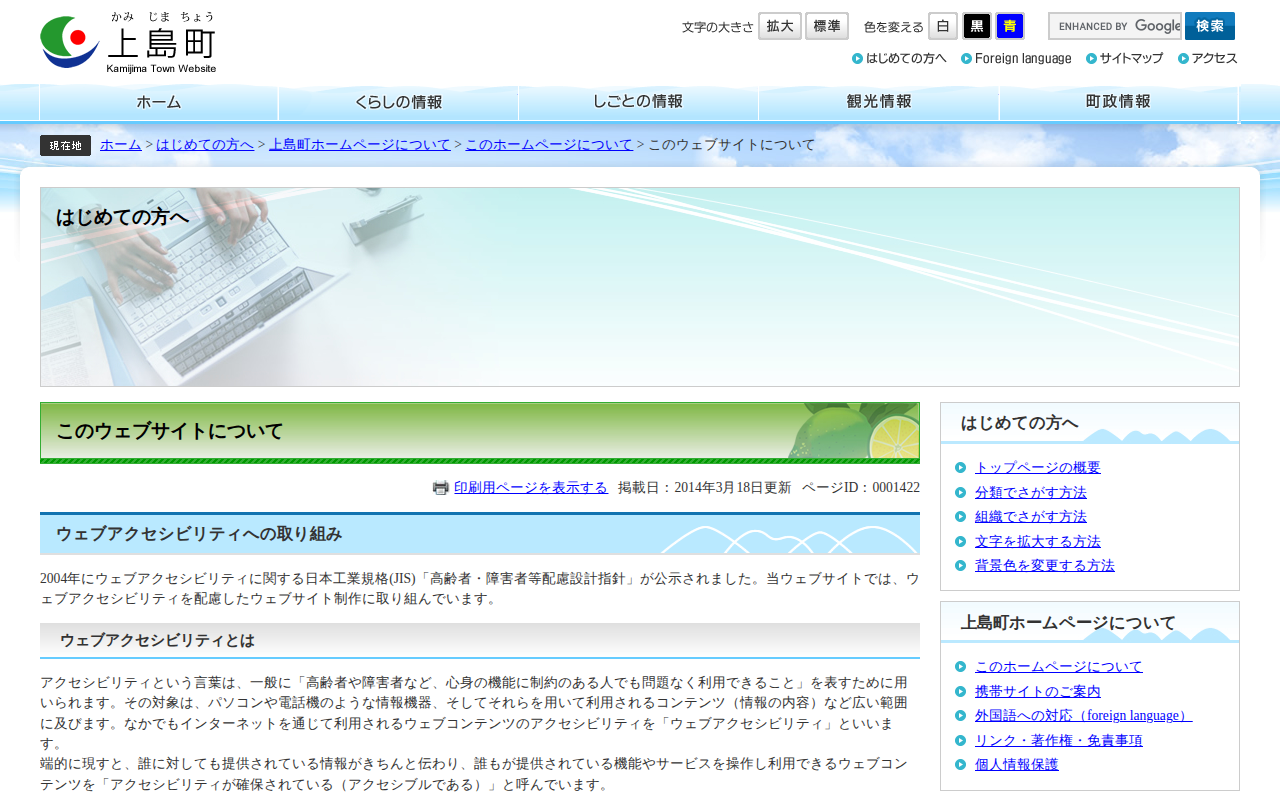Click the ページID：0001422 text
1280x800 pixels.
click(861, 488)
